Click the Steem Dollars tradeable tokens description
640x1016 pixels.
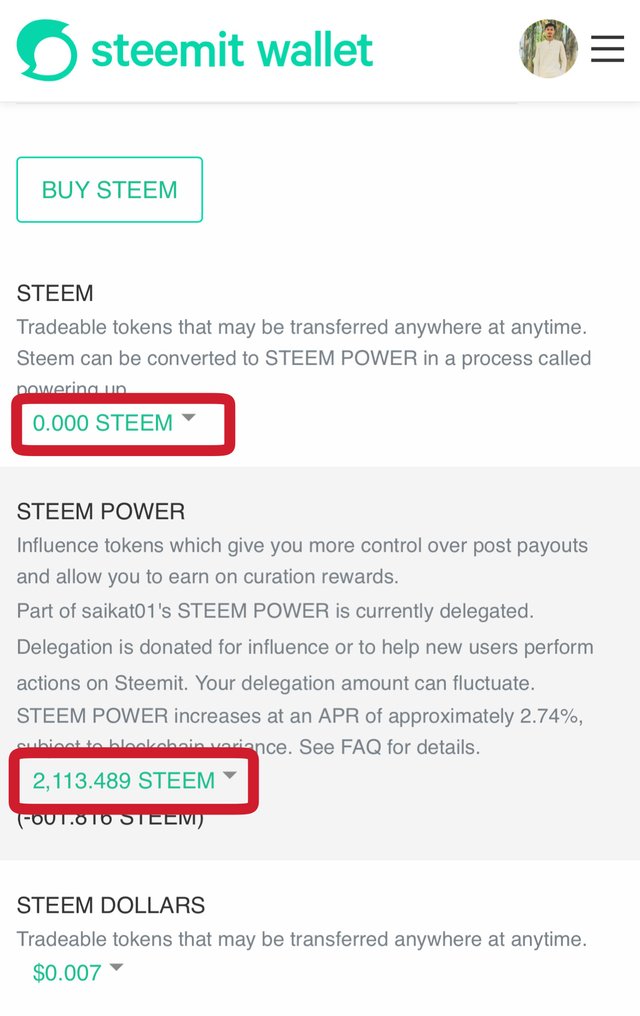point(301,939)
